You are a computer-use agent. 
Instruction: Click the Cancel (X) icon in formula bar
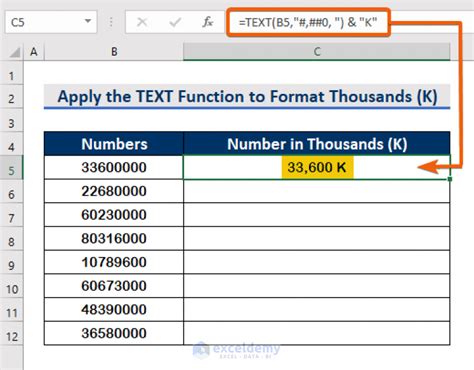142,22
